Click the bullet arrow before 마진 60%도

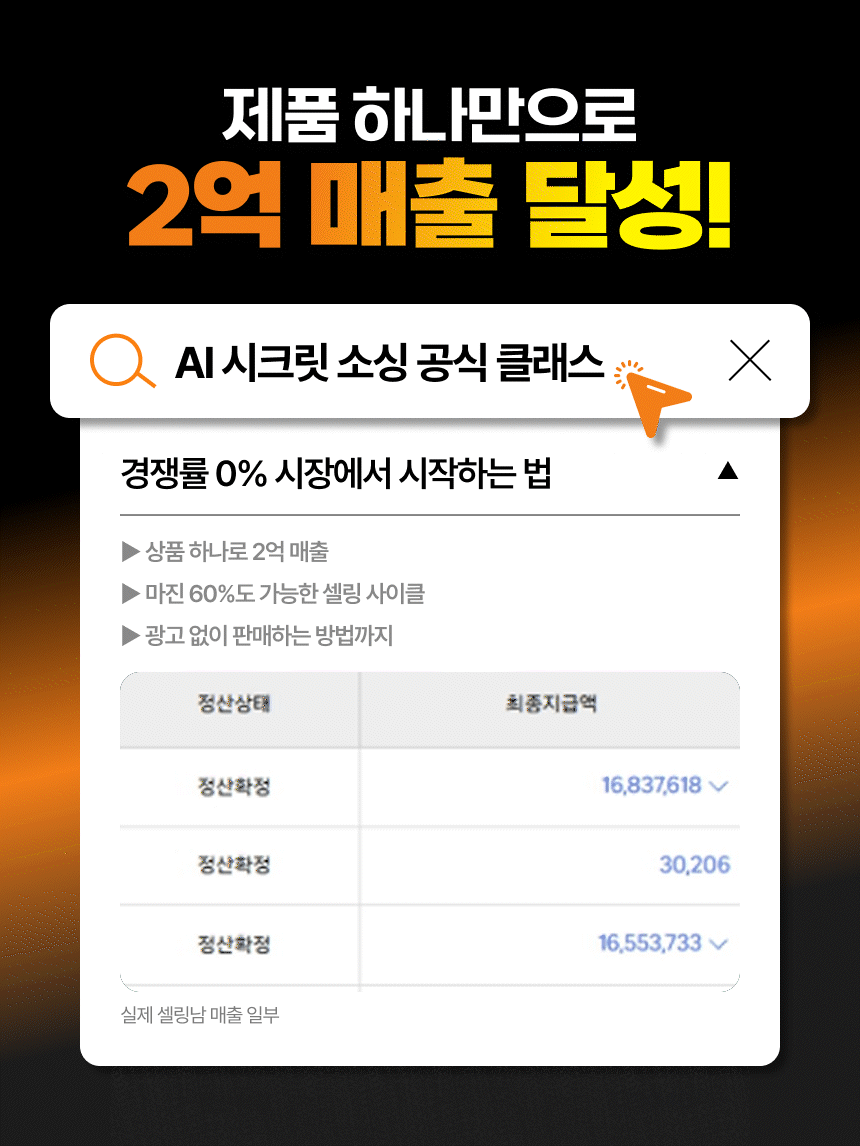pos(131,593)
